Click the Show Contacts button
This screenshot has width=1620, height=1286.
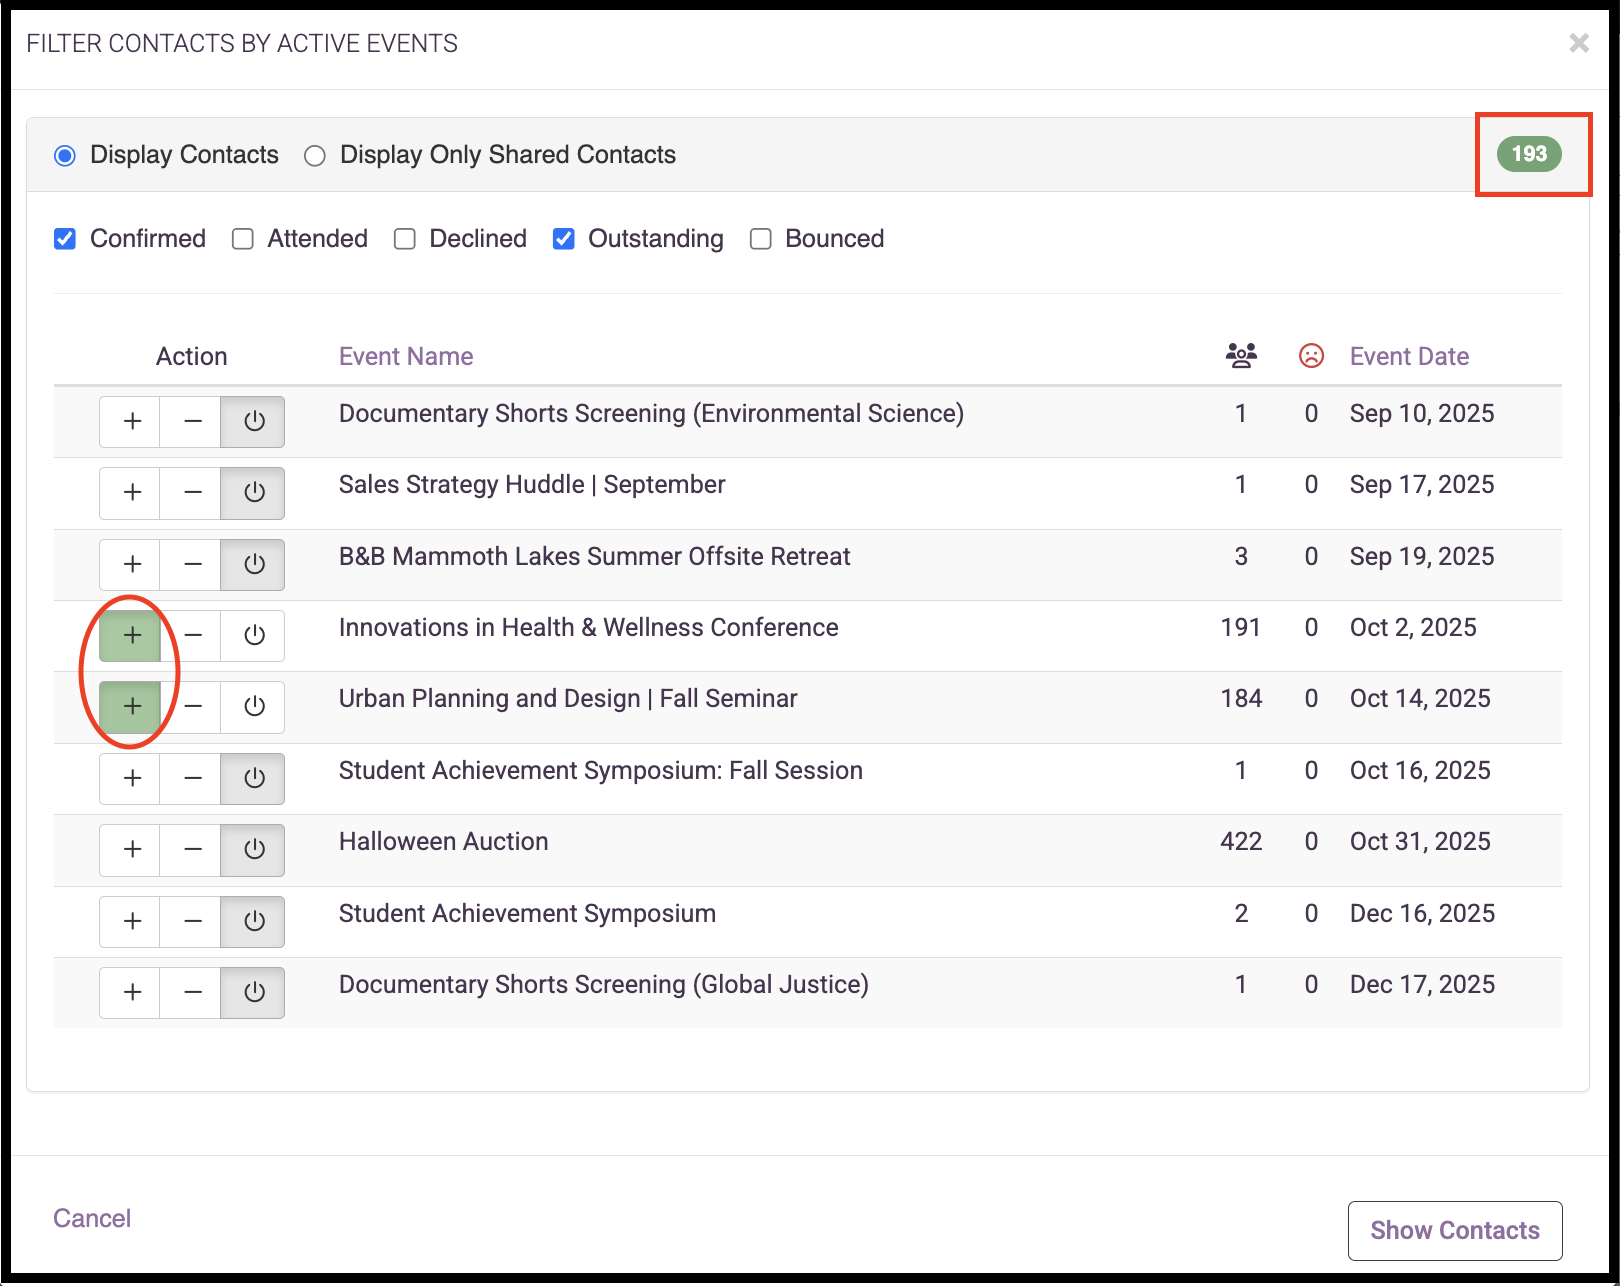(1455, 1231)
